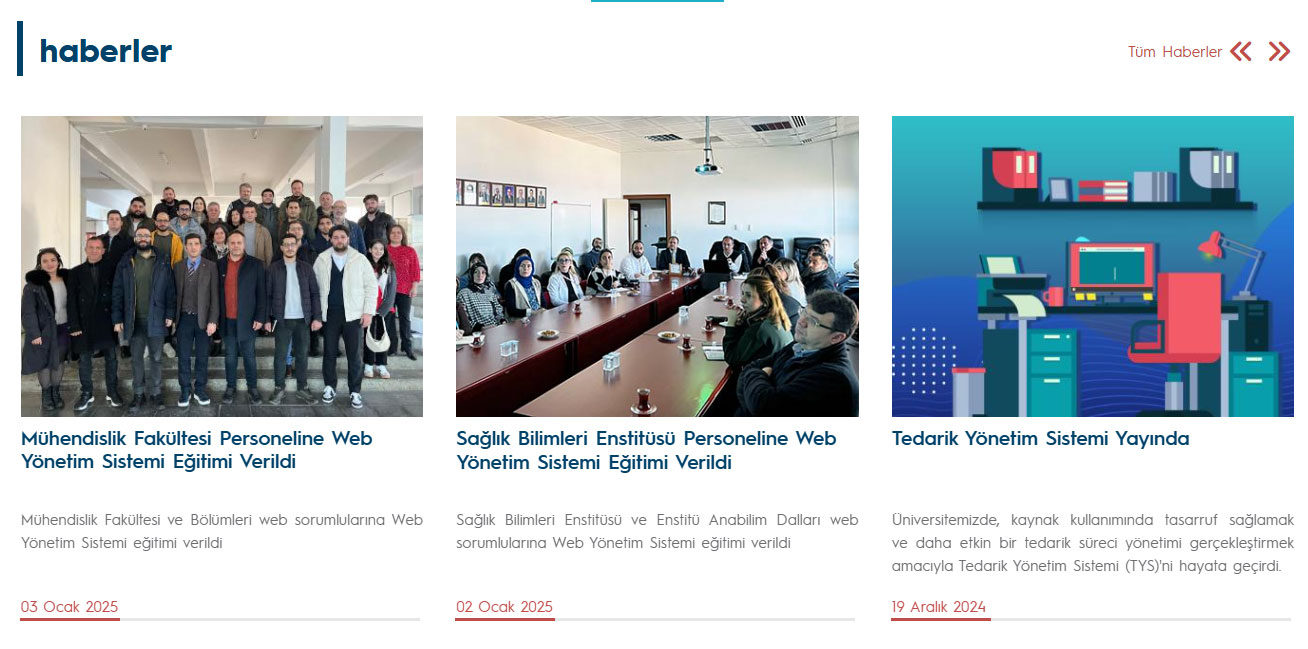
Task: Open the Sağlık Bilimleri meeting room photo
Action: pyautogui.click(x=657, y=266)
